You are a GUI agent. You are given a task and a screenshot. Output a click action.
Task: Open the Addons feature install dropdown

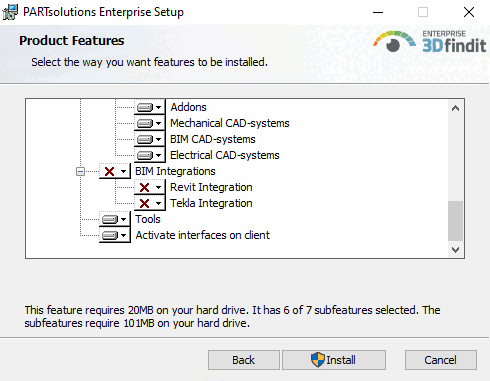(149, 107)
